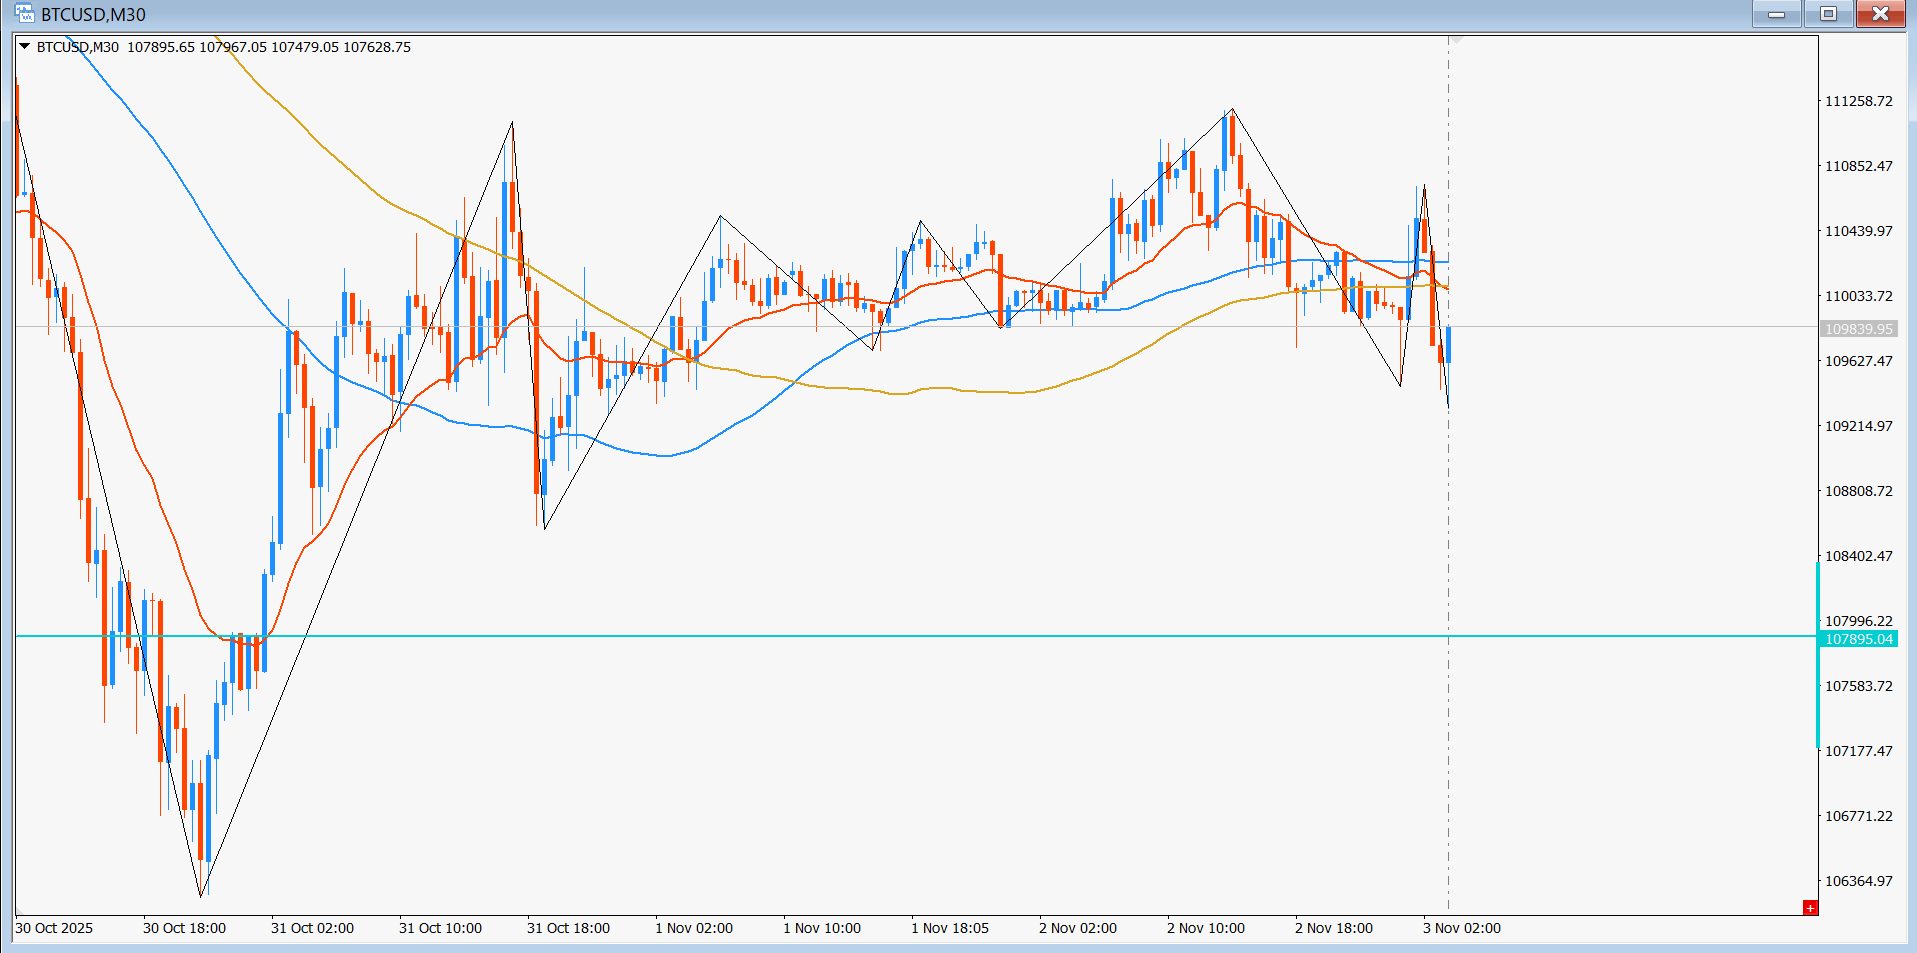Click the 107177.47 price scale value

click(1858, 751)
